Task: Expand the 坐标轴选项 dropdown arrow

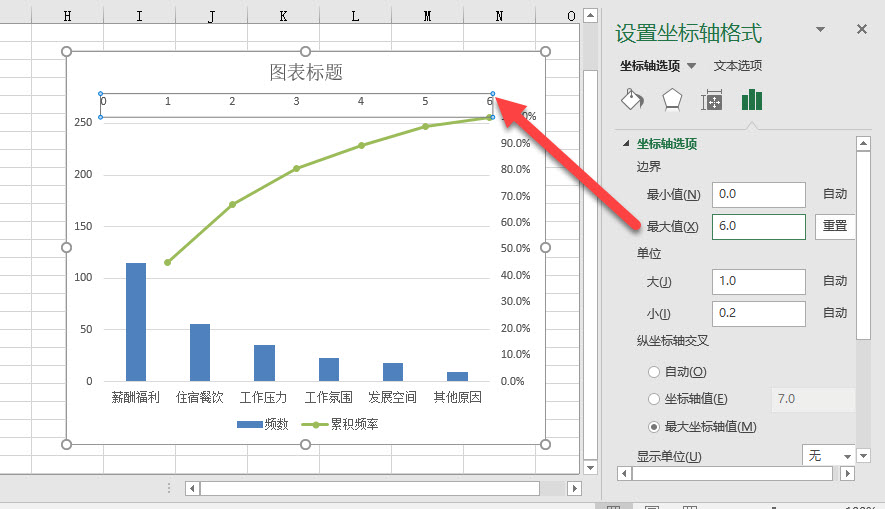Action: click(x=691, y=66)
